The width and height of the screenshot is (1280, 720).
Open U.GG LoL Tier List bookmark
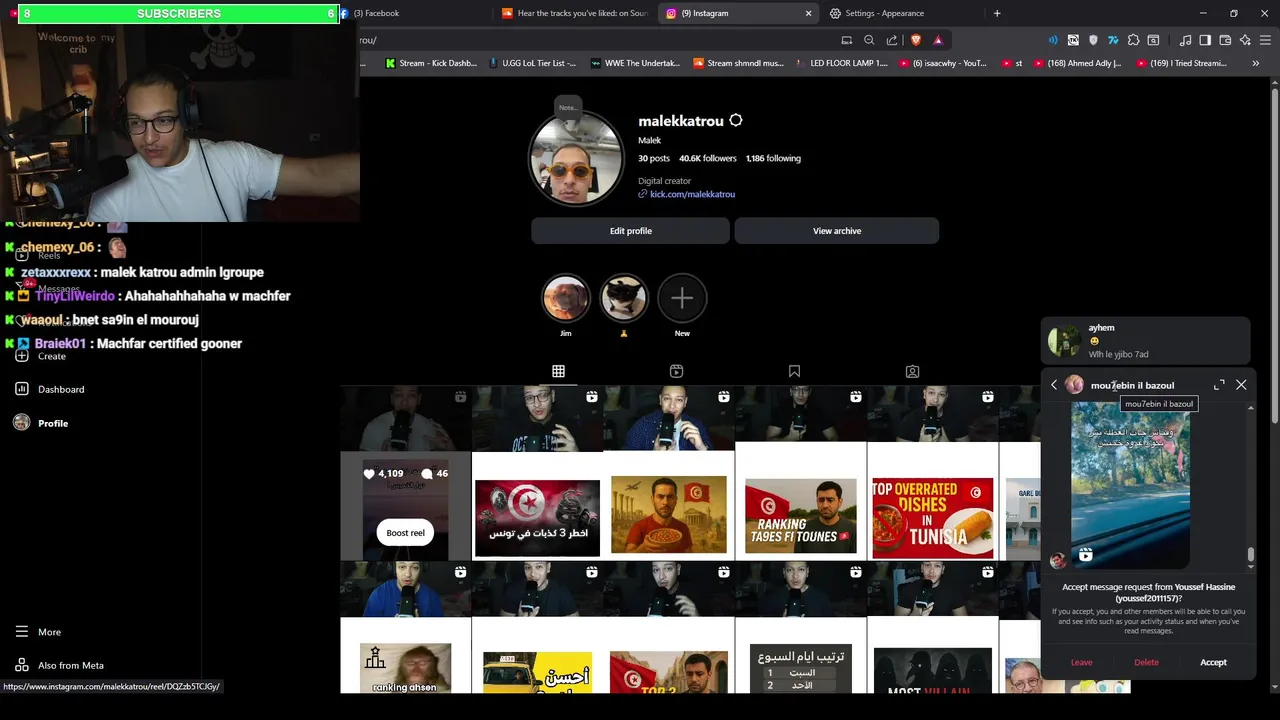532,63
